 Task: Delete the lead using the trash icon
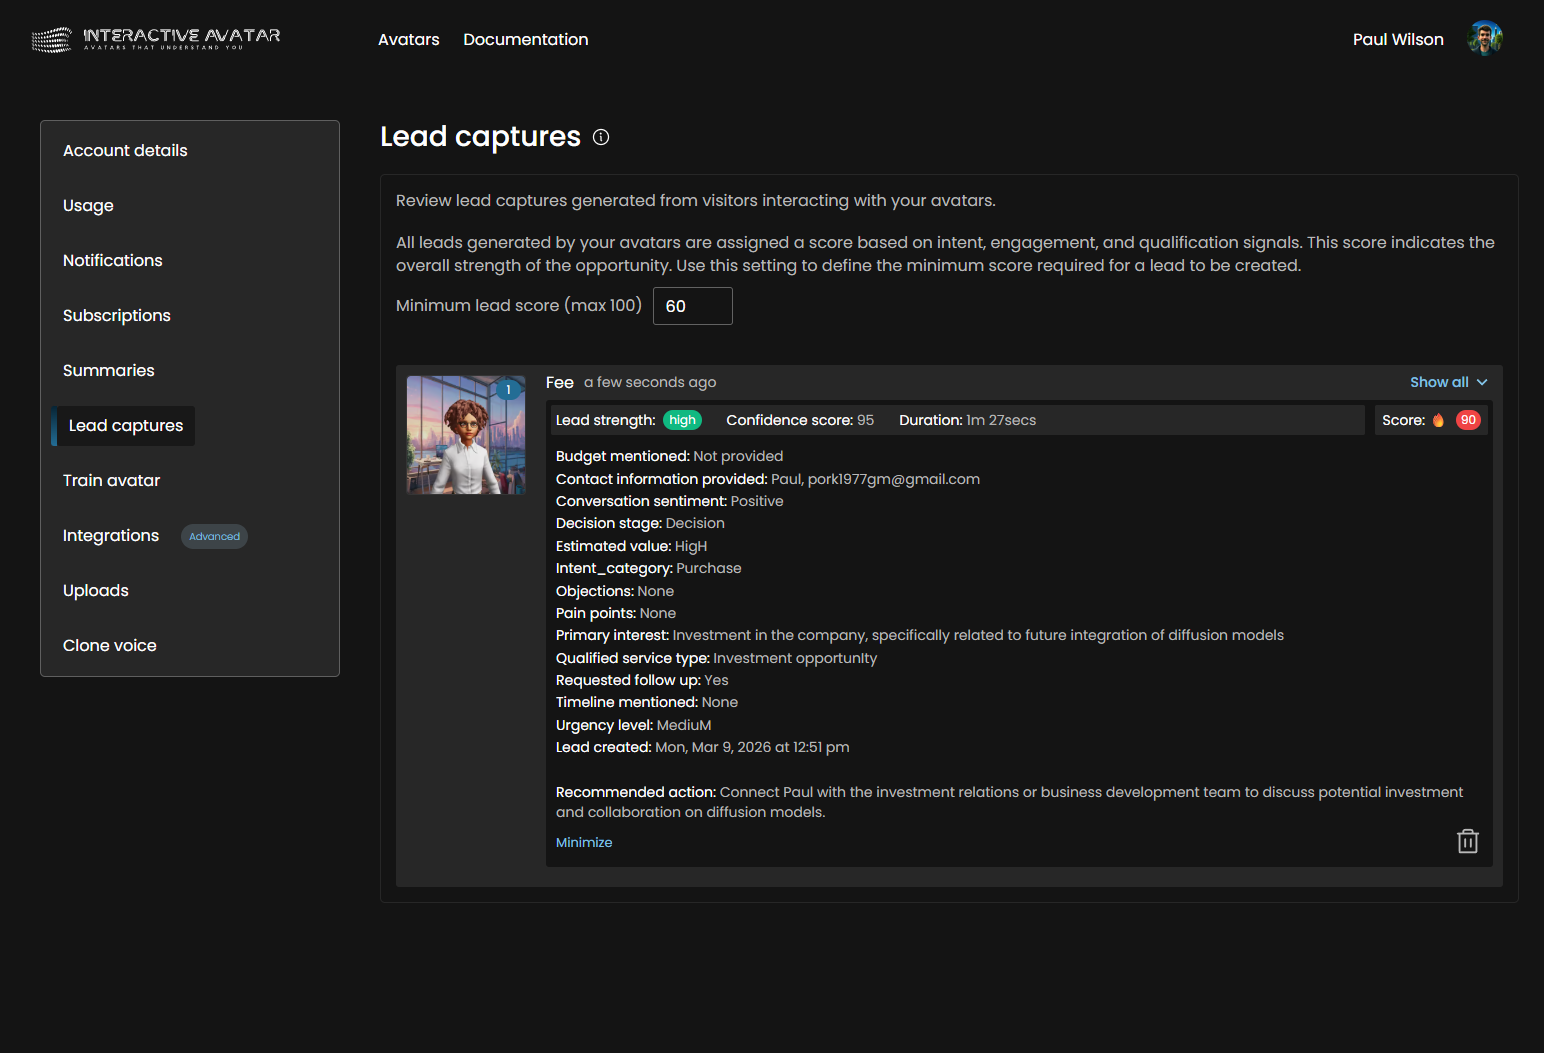pos(1467,841)
